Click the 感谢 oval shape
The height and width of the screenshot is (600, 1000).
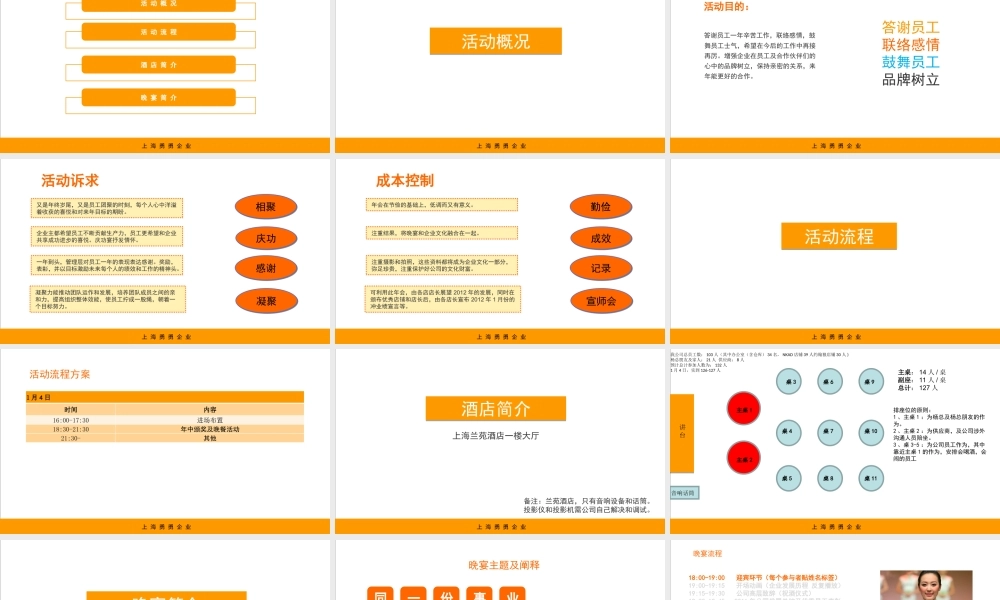266,269
